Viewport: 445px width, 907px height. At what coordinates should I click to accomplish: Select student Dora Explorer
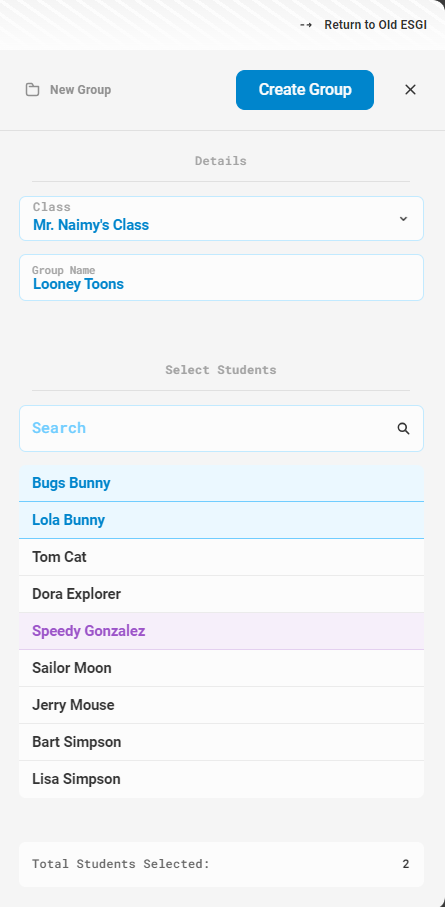222,594
